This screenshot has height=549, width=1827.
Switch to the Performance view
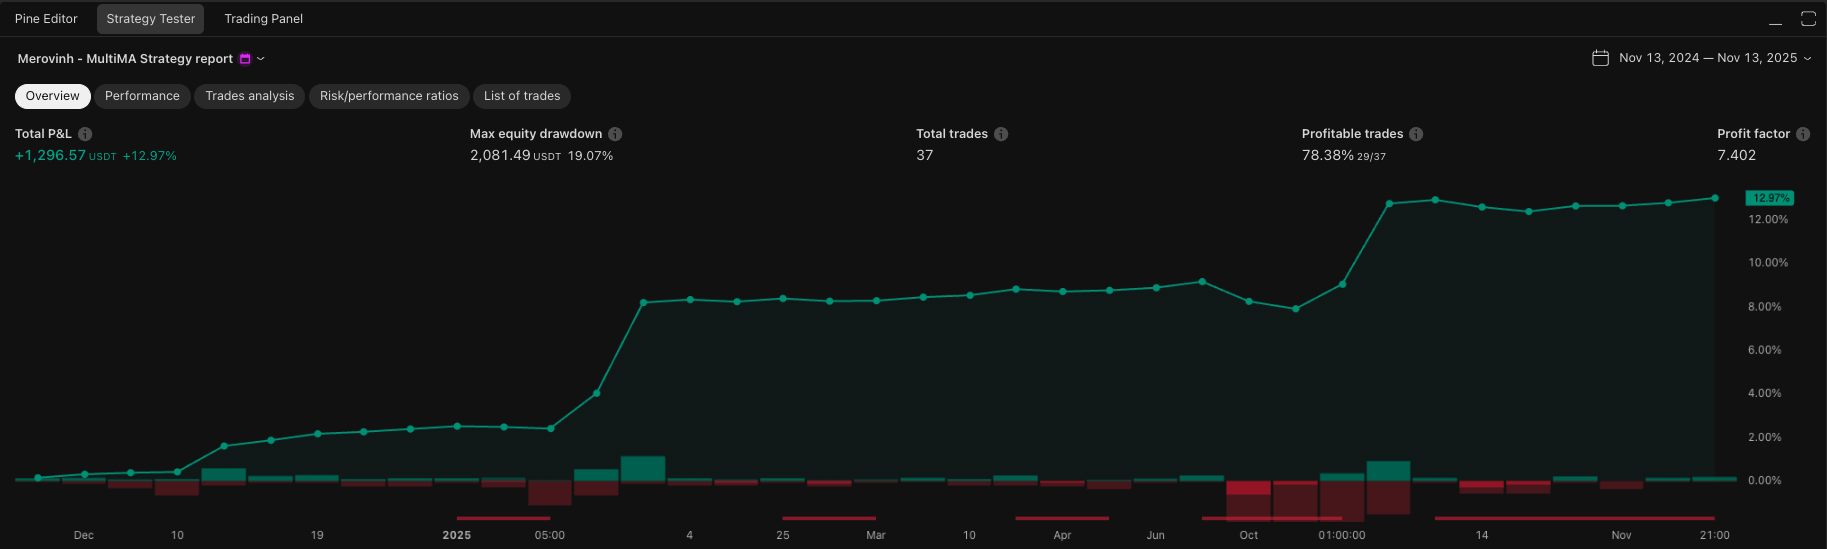click(142, 96)
